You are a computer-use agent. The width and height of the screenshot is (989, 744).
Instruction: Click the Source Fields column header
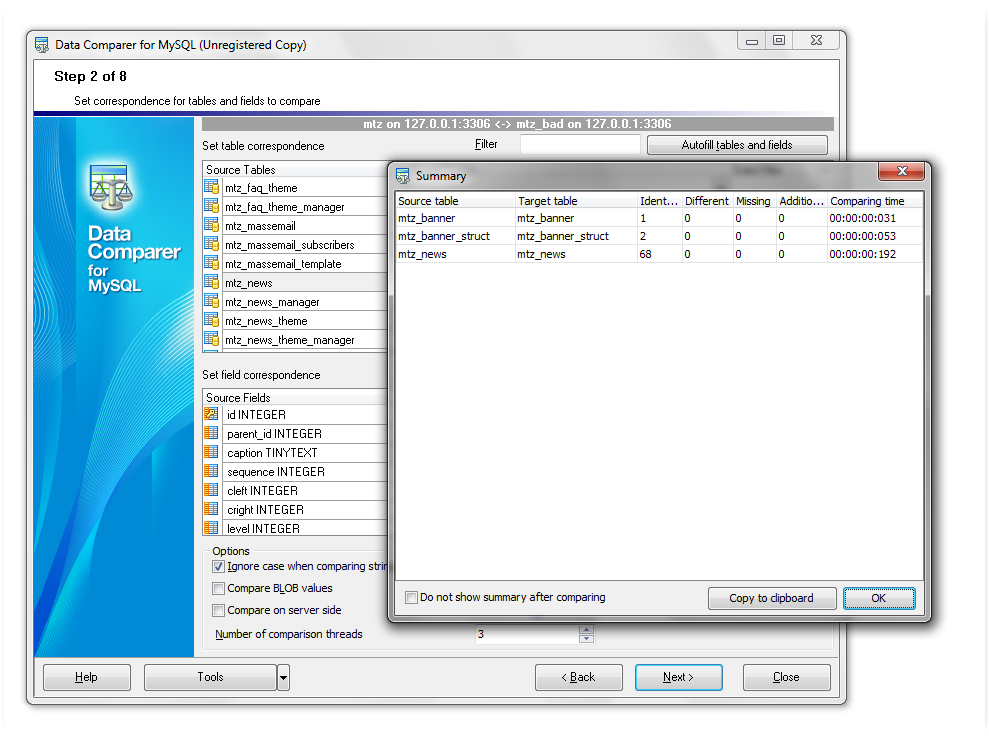pos(295,398)
